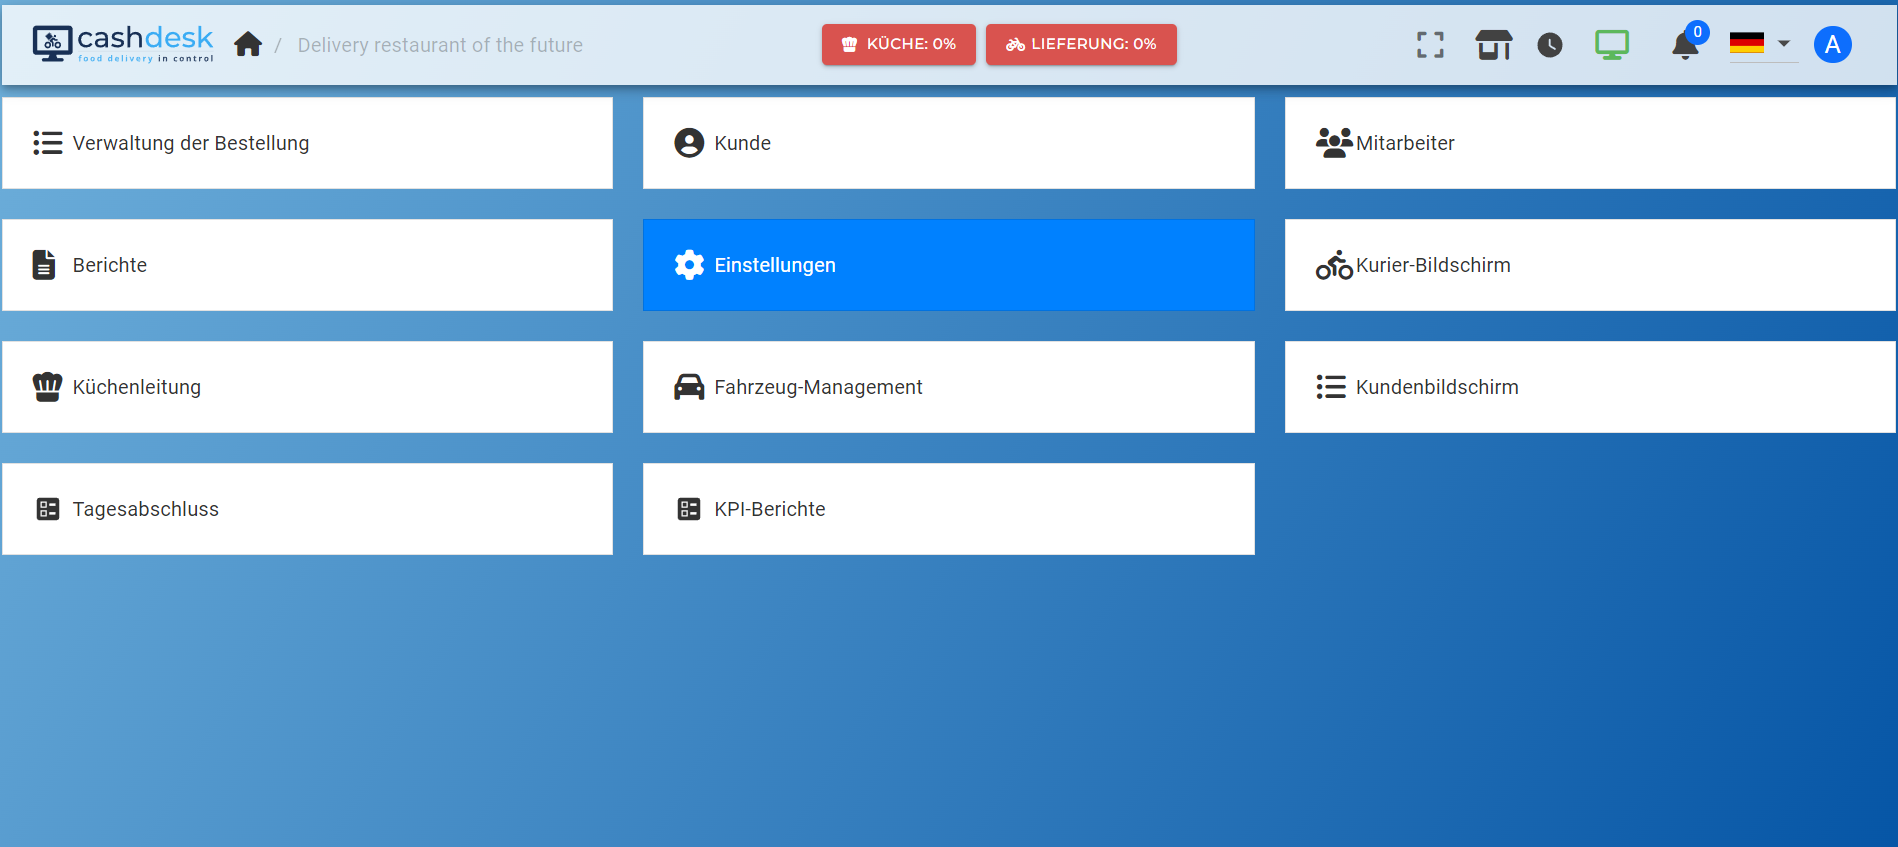Open notifications bell
This screenshot has width=1898, height=847.
1685,46
